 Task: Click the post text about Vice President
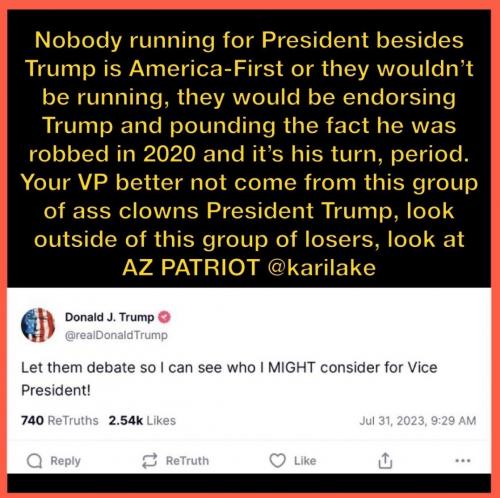229,379
